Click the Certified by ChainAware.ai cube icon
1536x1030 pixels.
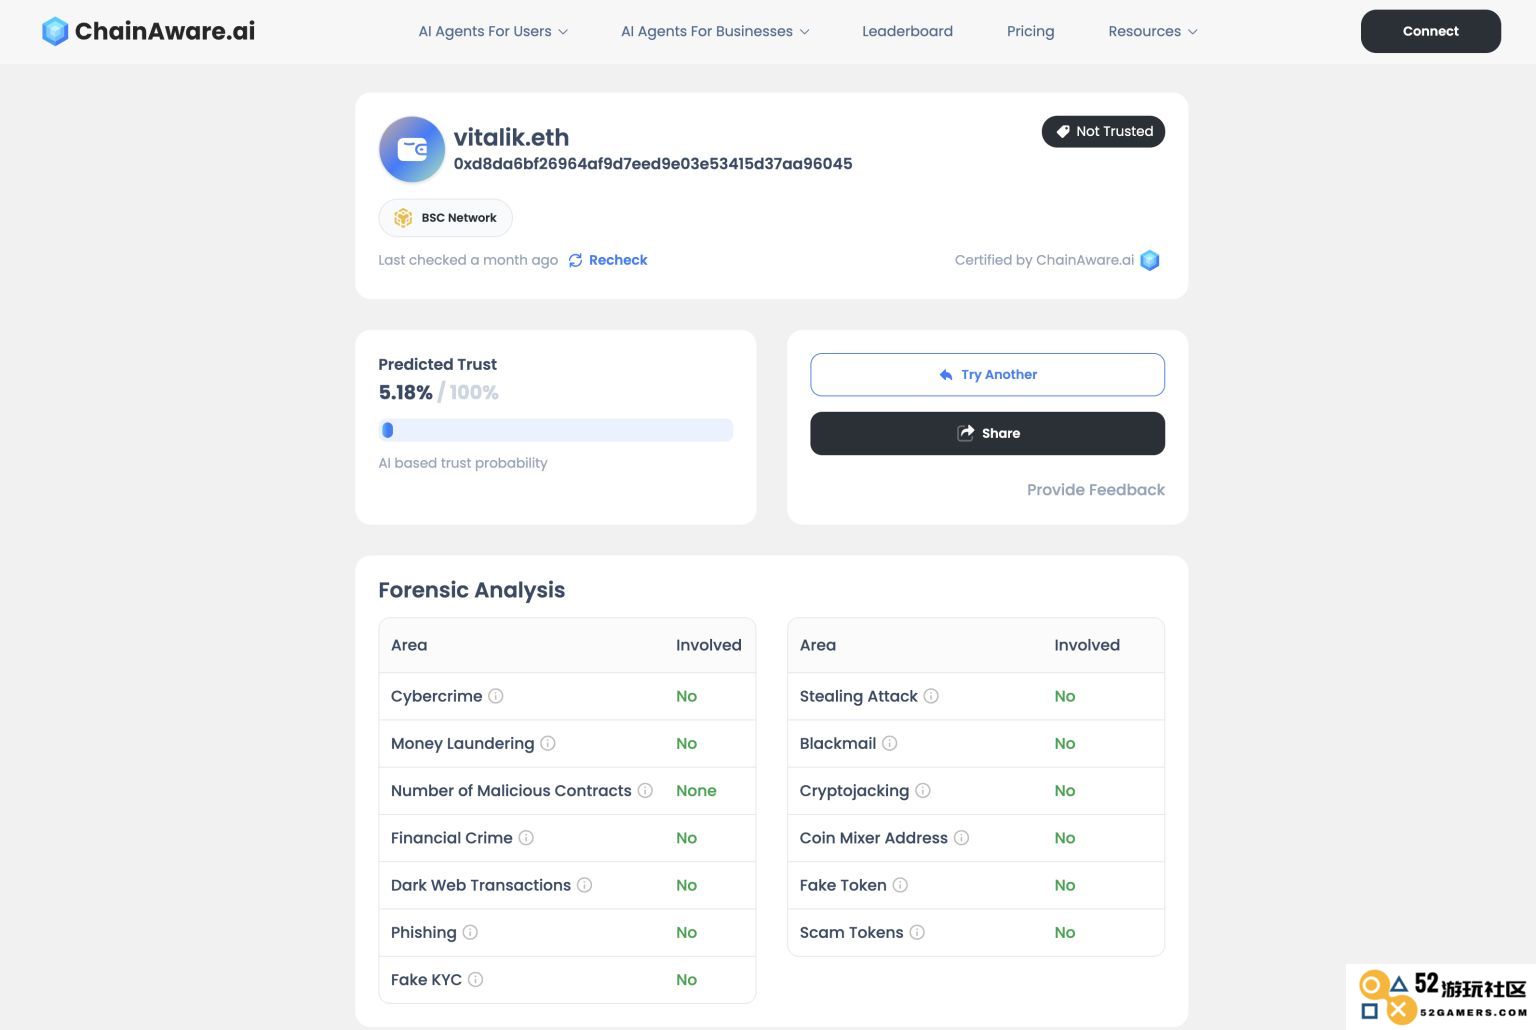coord(1150,260)
